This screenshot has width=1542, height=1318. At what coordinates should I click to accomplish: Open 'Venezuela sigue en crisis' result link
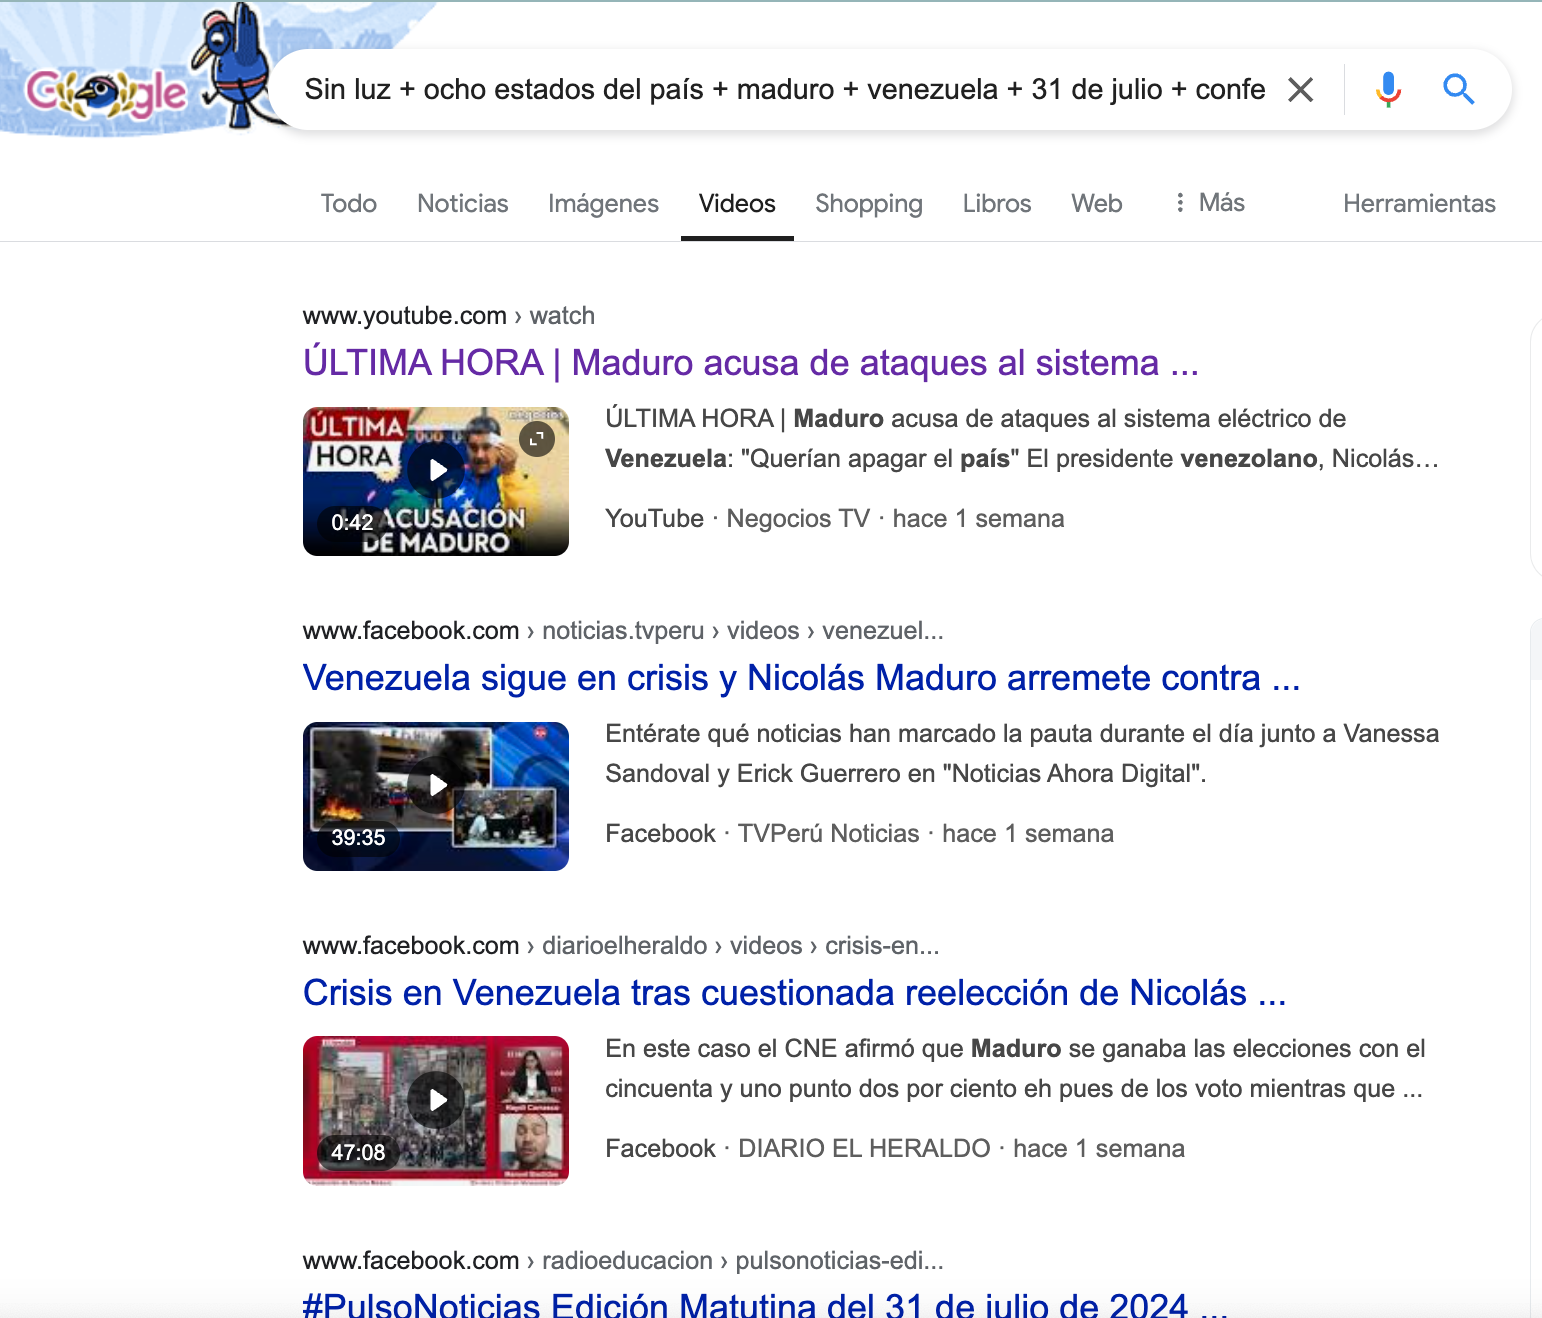[800, 678]
